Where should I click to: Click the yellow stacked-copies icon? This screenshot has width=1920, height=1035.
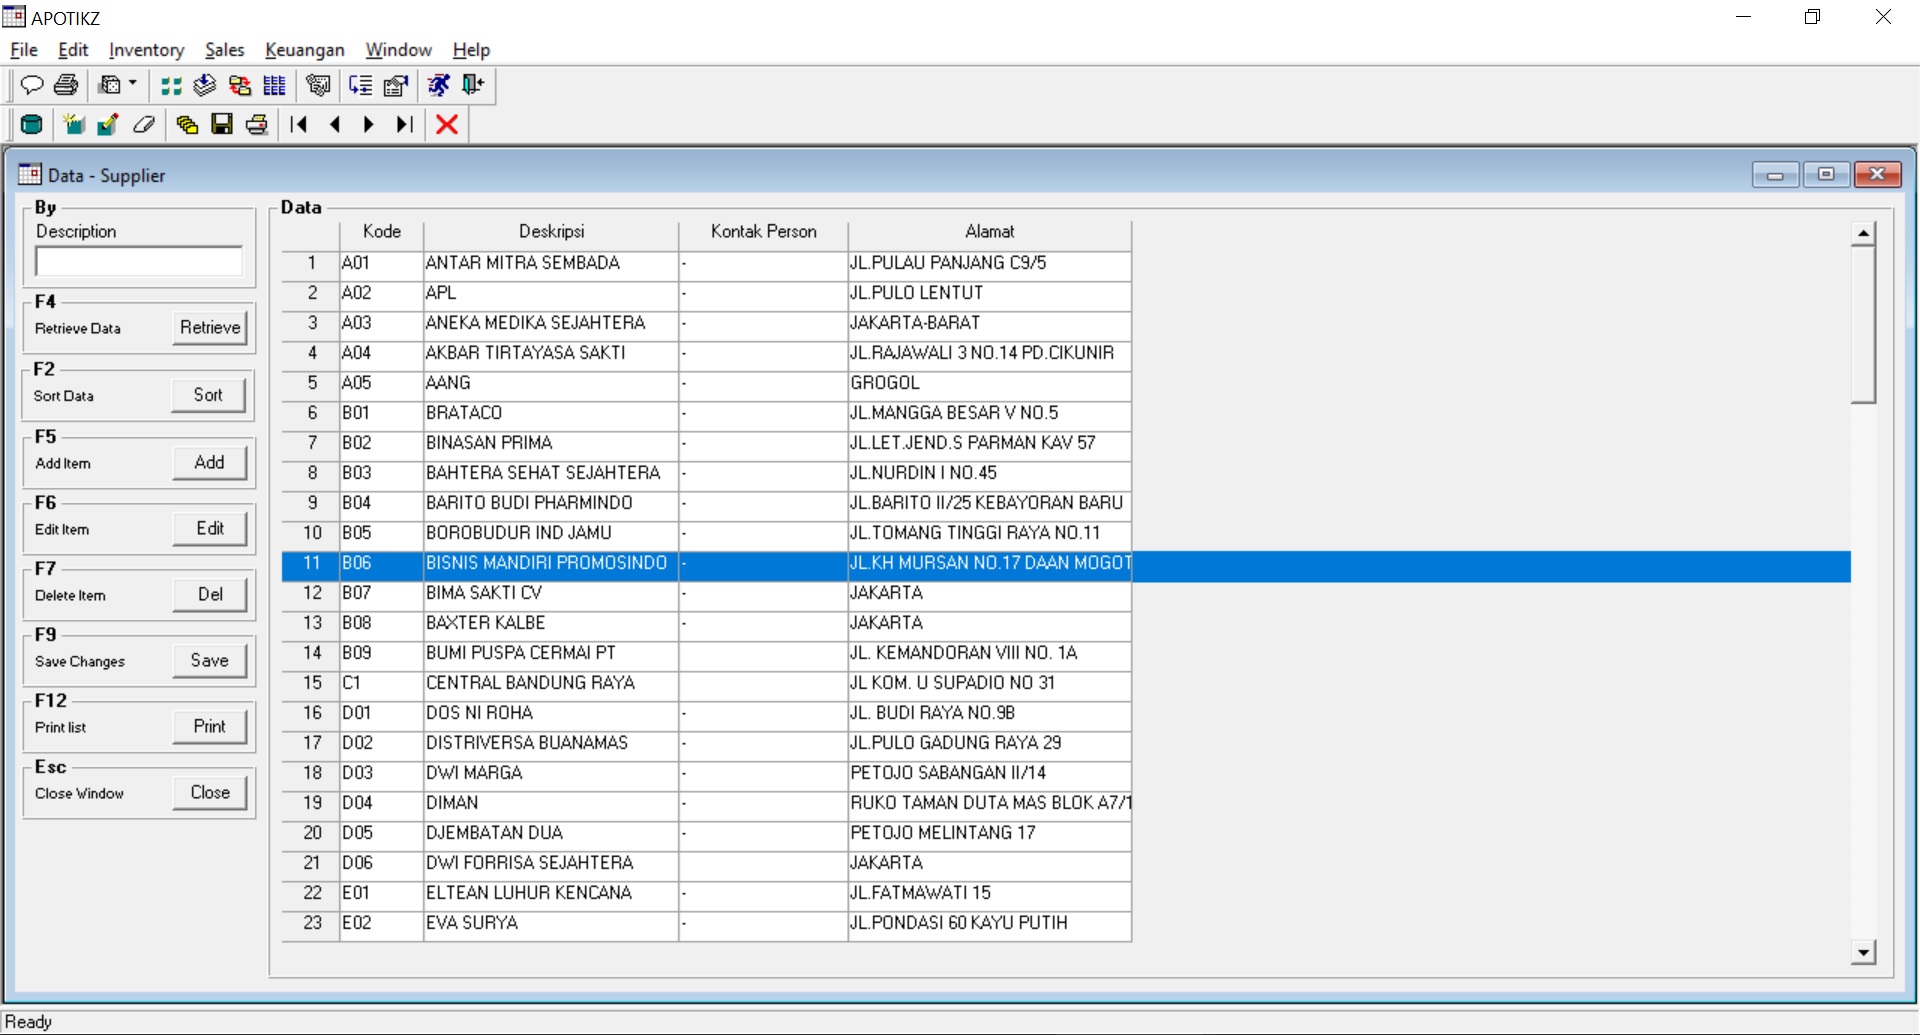point(185,124)
